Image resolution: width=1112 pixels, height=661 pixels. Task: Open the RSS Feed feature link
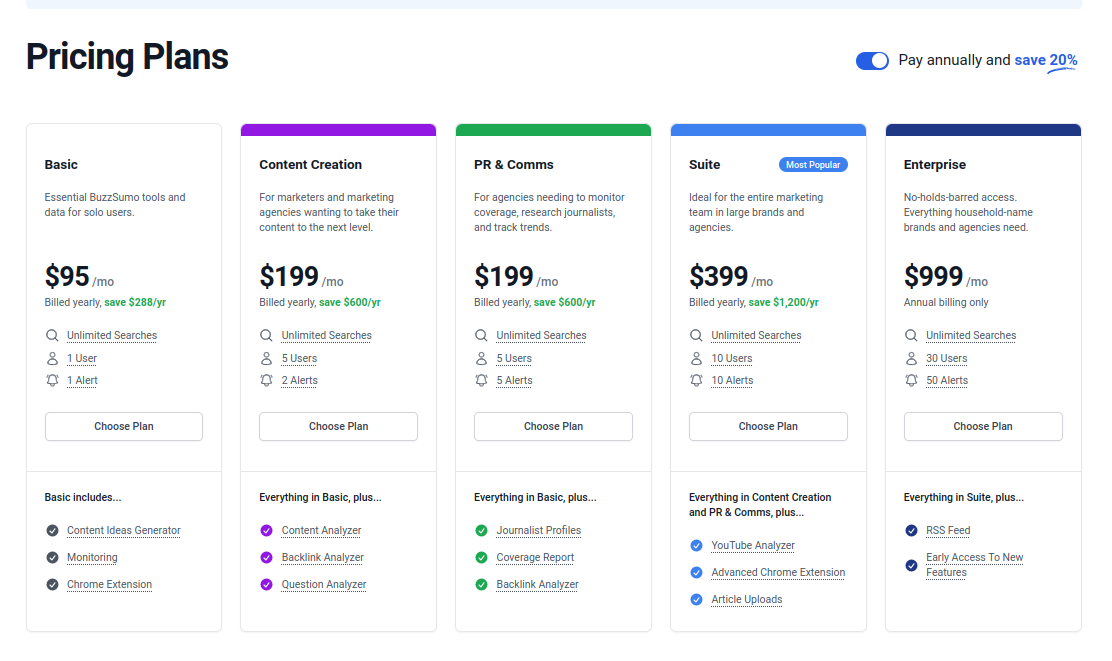(x=948, y=531)
